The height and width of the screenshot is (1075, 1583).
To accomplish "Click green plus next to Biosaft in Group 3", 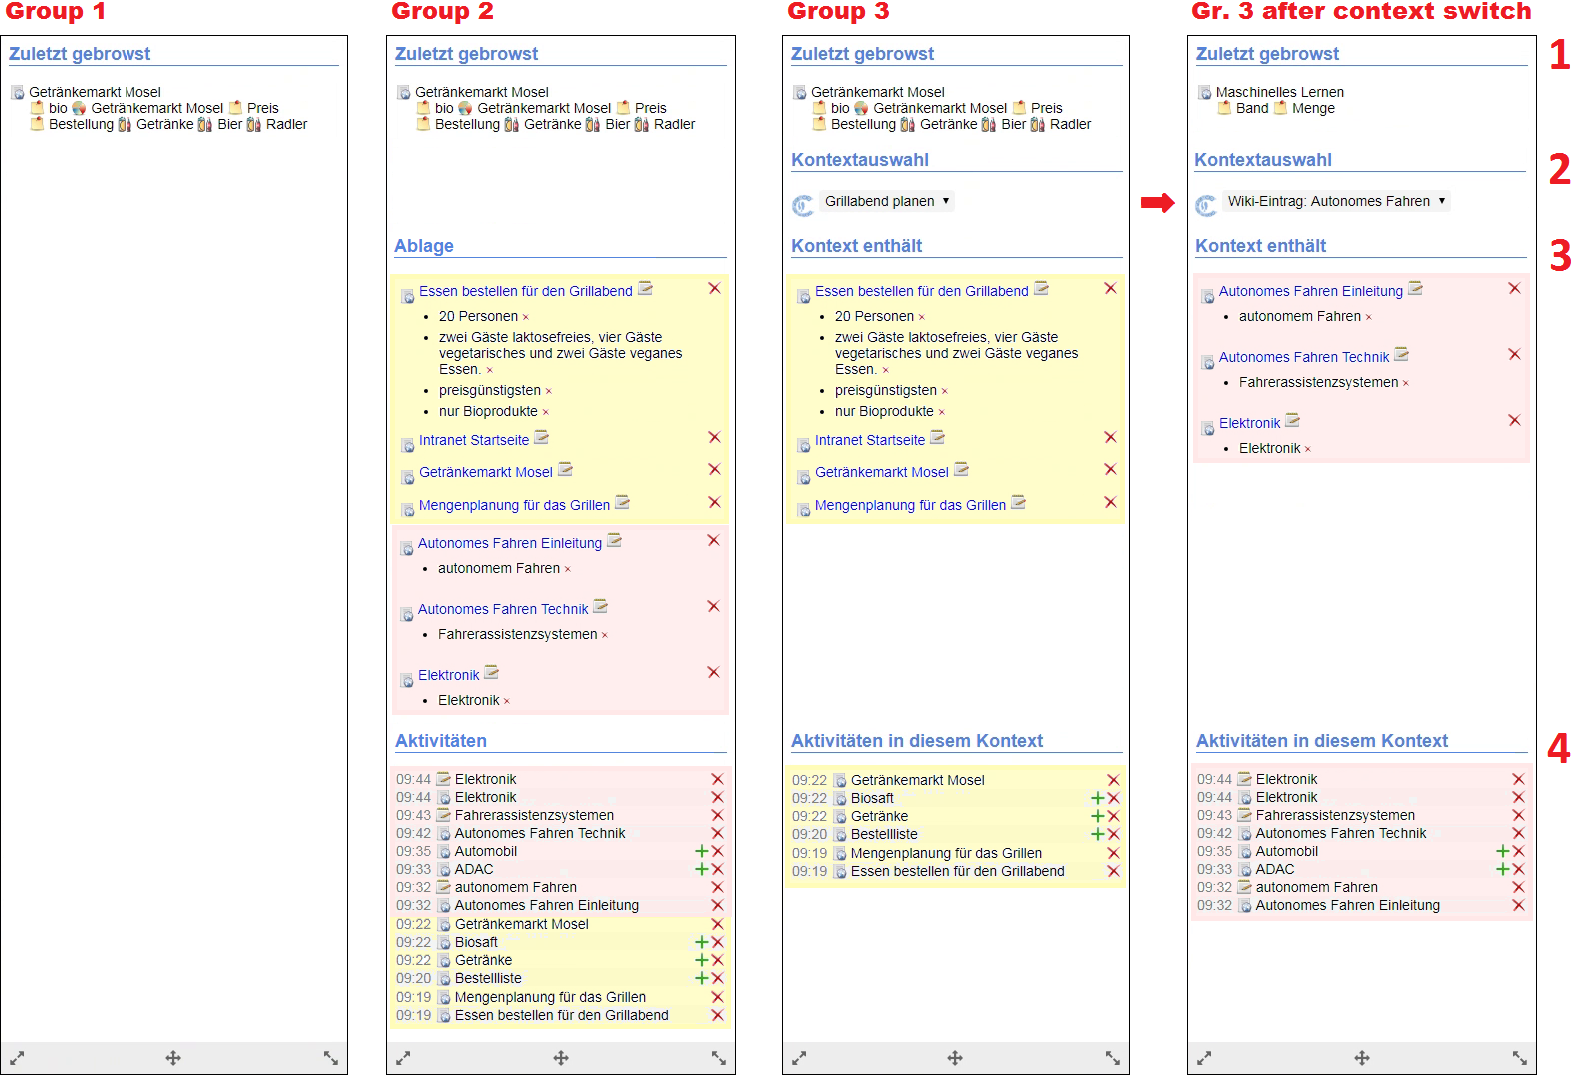I will tap(1097, 798).
